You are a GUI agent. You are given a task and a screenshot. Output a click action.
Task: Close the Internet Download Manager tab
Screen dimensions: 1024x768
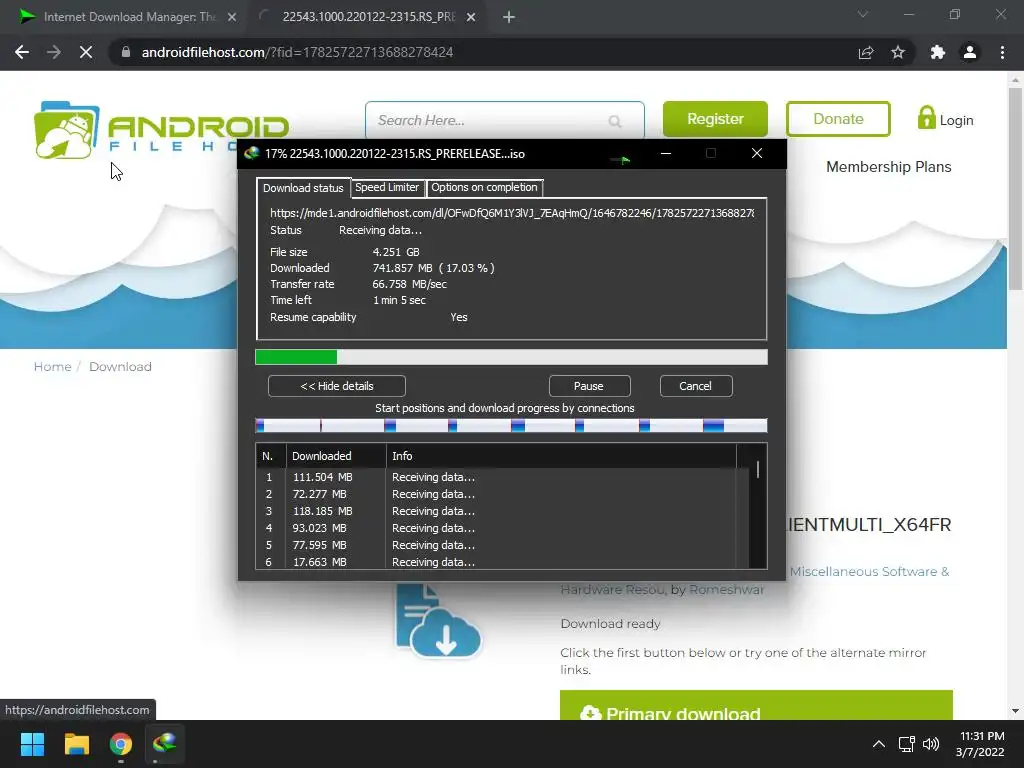point(232,17)
